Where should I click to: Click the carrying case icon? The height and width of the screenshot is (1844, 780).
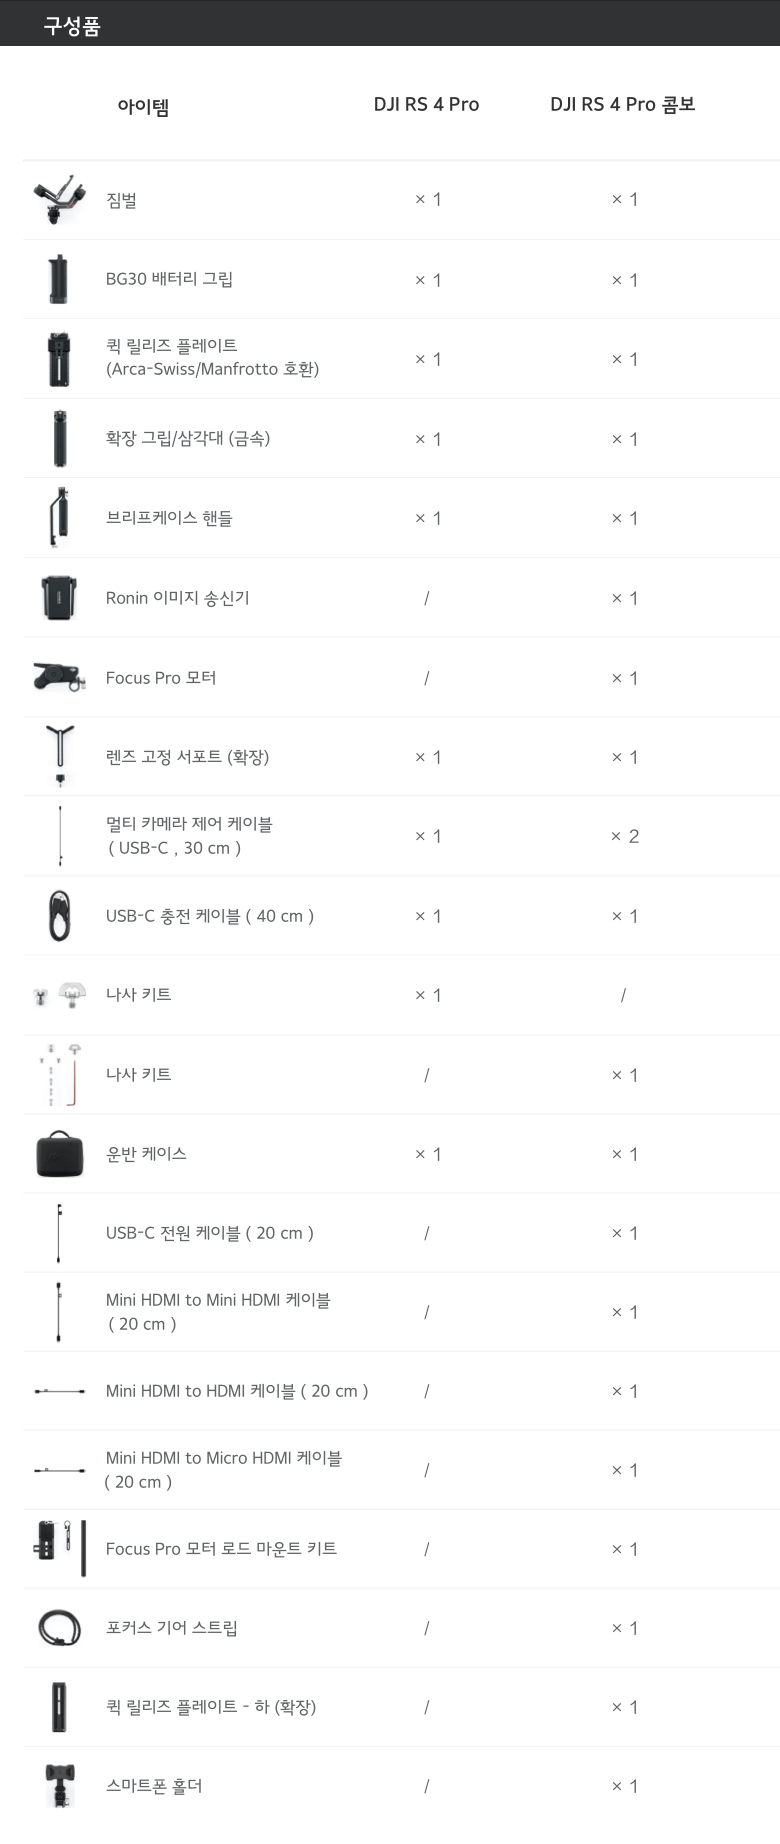[x=60, y=1154]
